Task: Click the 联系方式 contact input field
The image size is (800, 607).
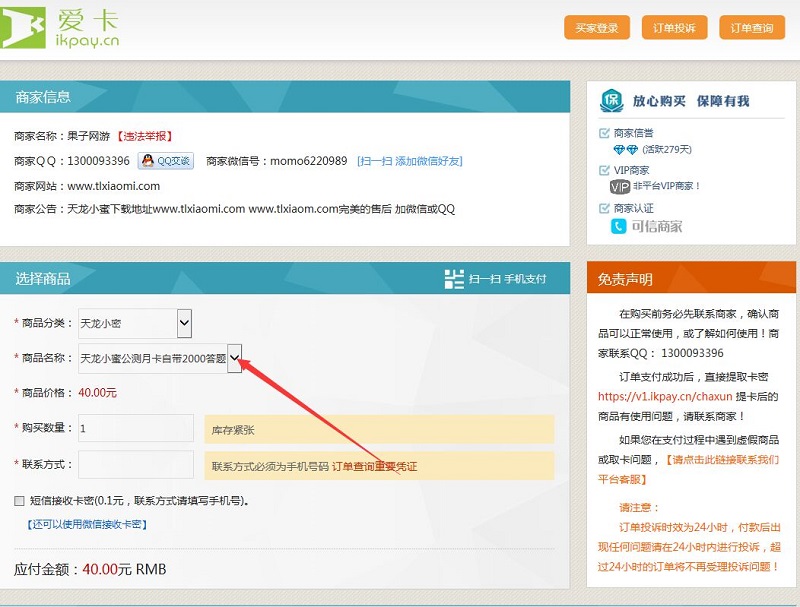Action: point(136,465)
